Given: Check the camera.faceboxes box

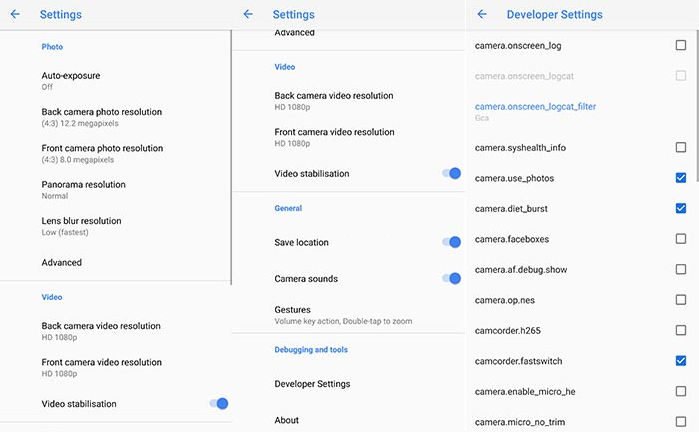Looking at the screenshot, I should pyautogui.click(x=681, y=239).
